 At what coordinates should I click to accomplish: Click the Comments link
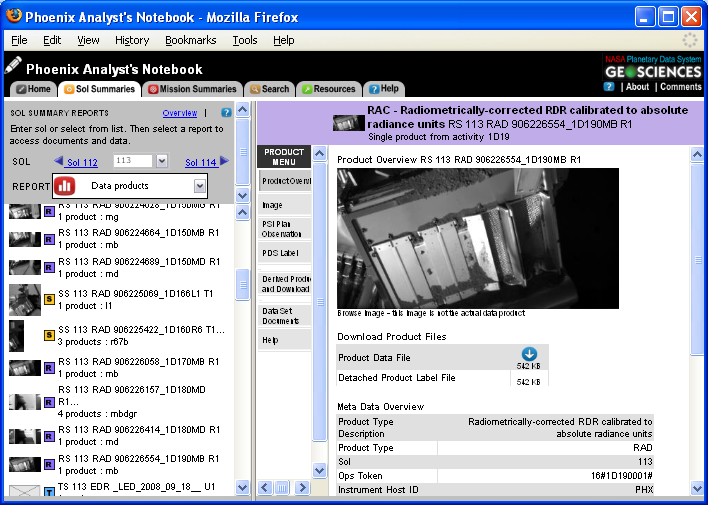tap(681, 87)
